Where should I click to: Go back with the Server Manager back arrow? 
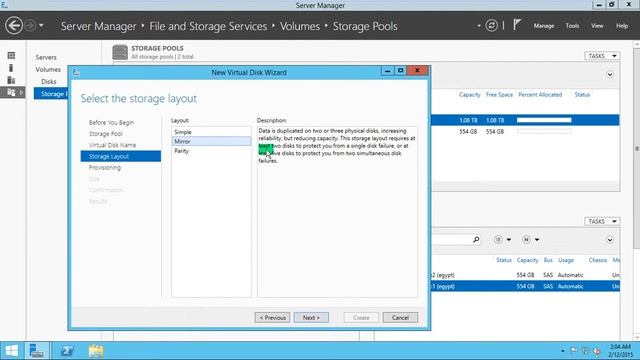[14, 26]
